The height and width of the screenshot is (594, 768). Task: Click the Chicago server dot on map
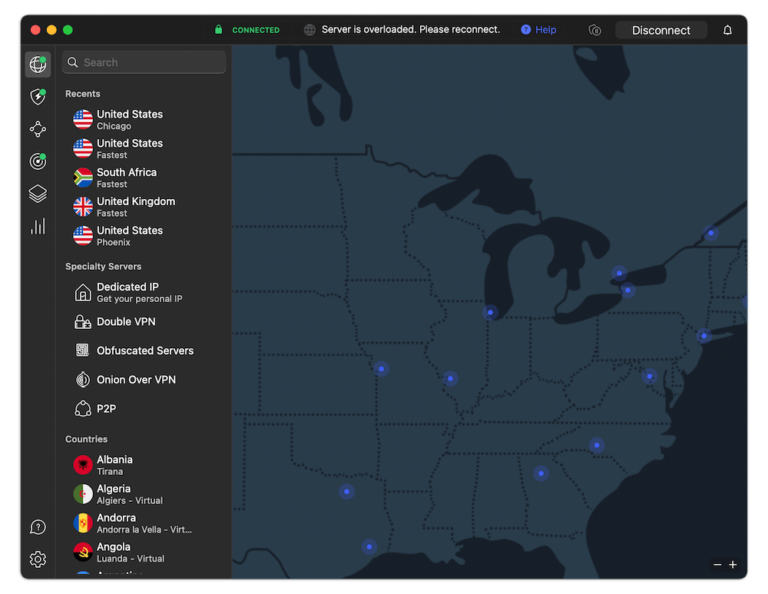(x=490, y=312)
